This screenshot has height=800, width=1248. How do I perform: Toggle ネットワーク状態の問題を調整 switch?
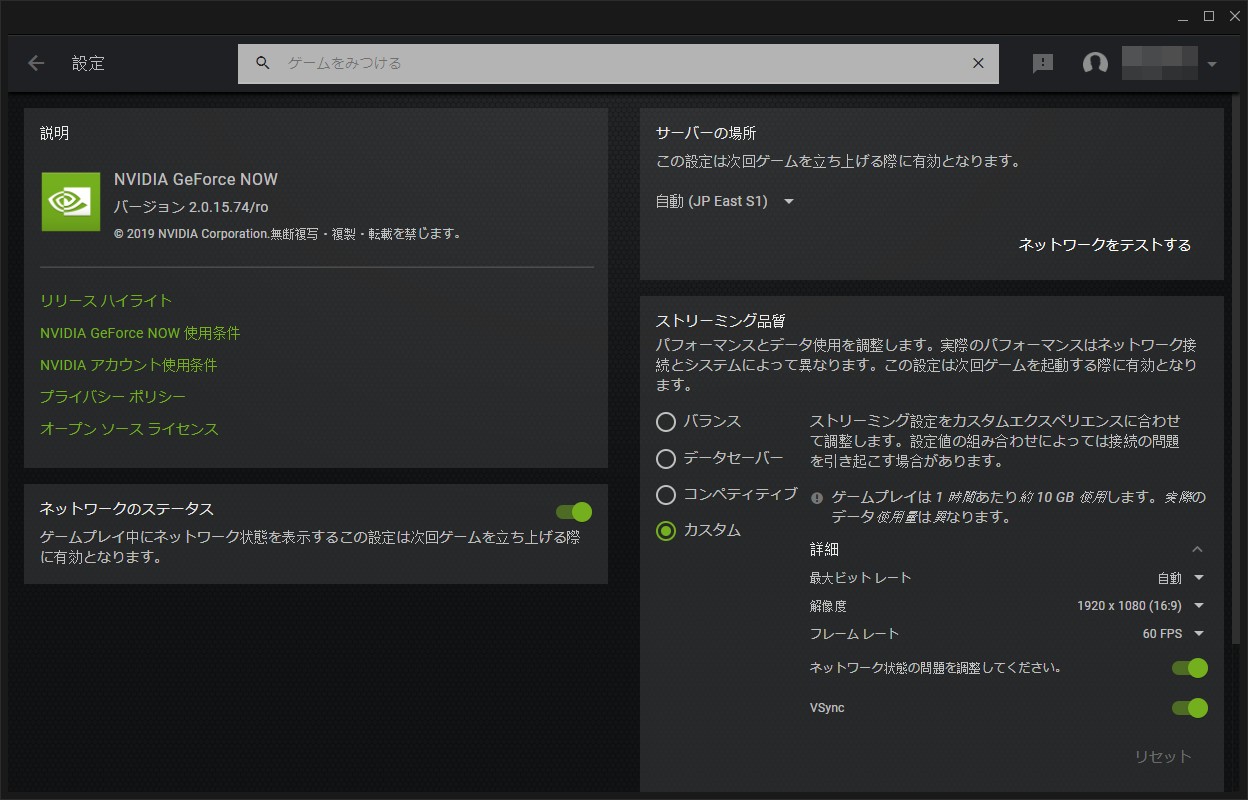pos(1190,668)
